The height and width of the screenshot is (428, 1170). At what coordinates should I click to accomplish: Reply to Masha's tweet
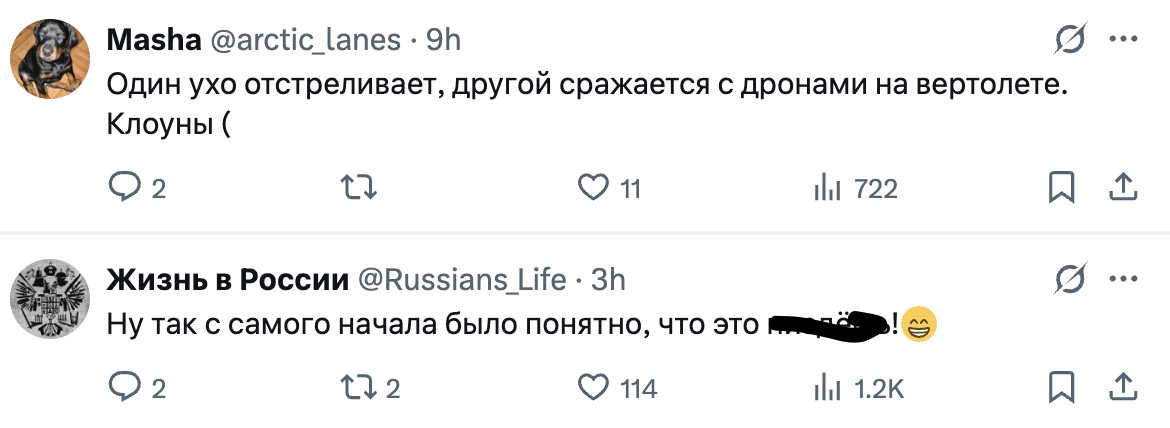124,187
